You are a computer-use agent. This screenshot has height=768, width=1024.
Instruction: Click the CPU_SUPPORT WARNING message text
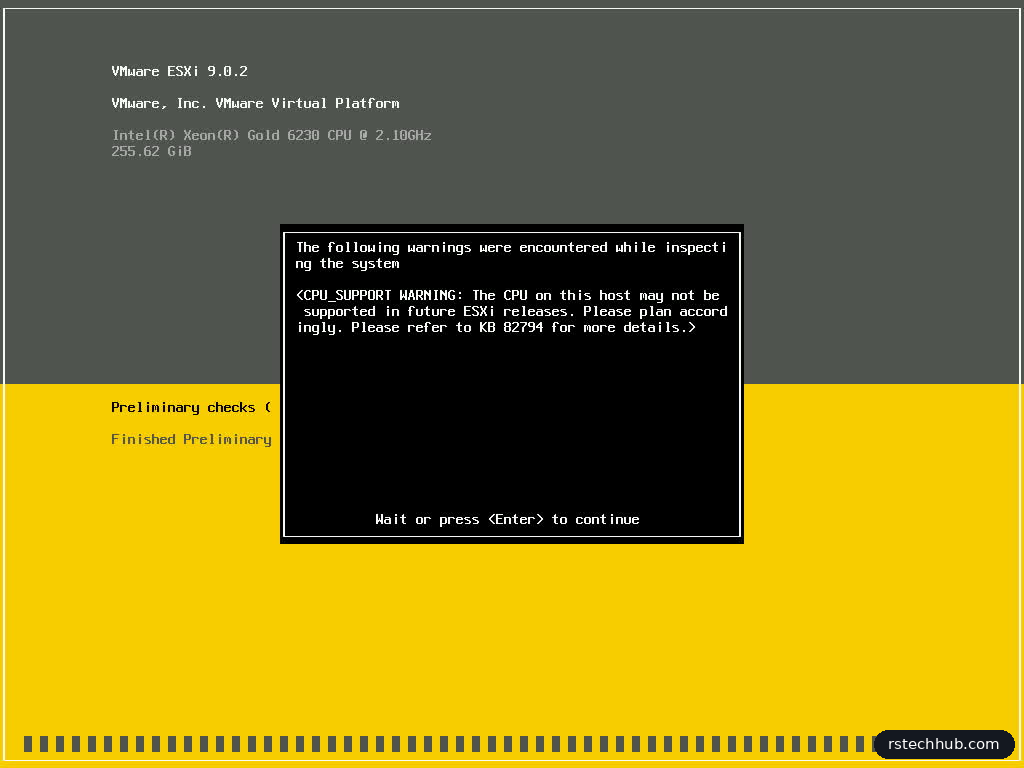pyautogui.click(x=512, y=312)
